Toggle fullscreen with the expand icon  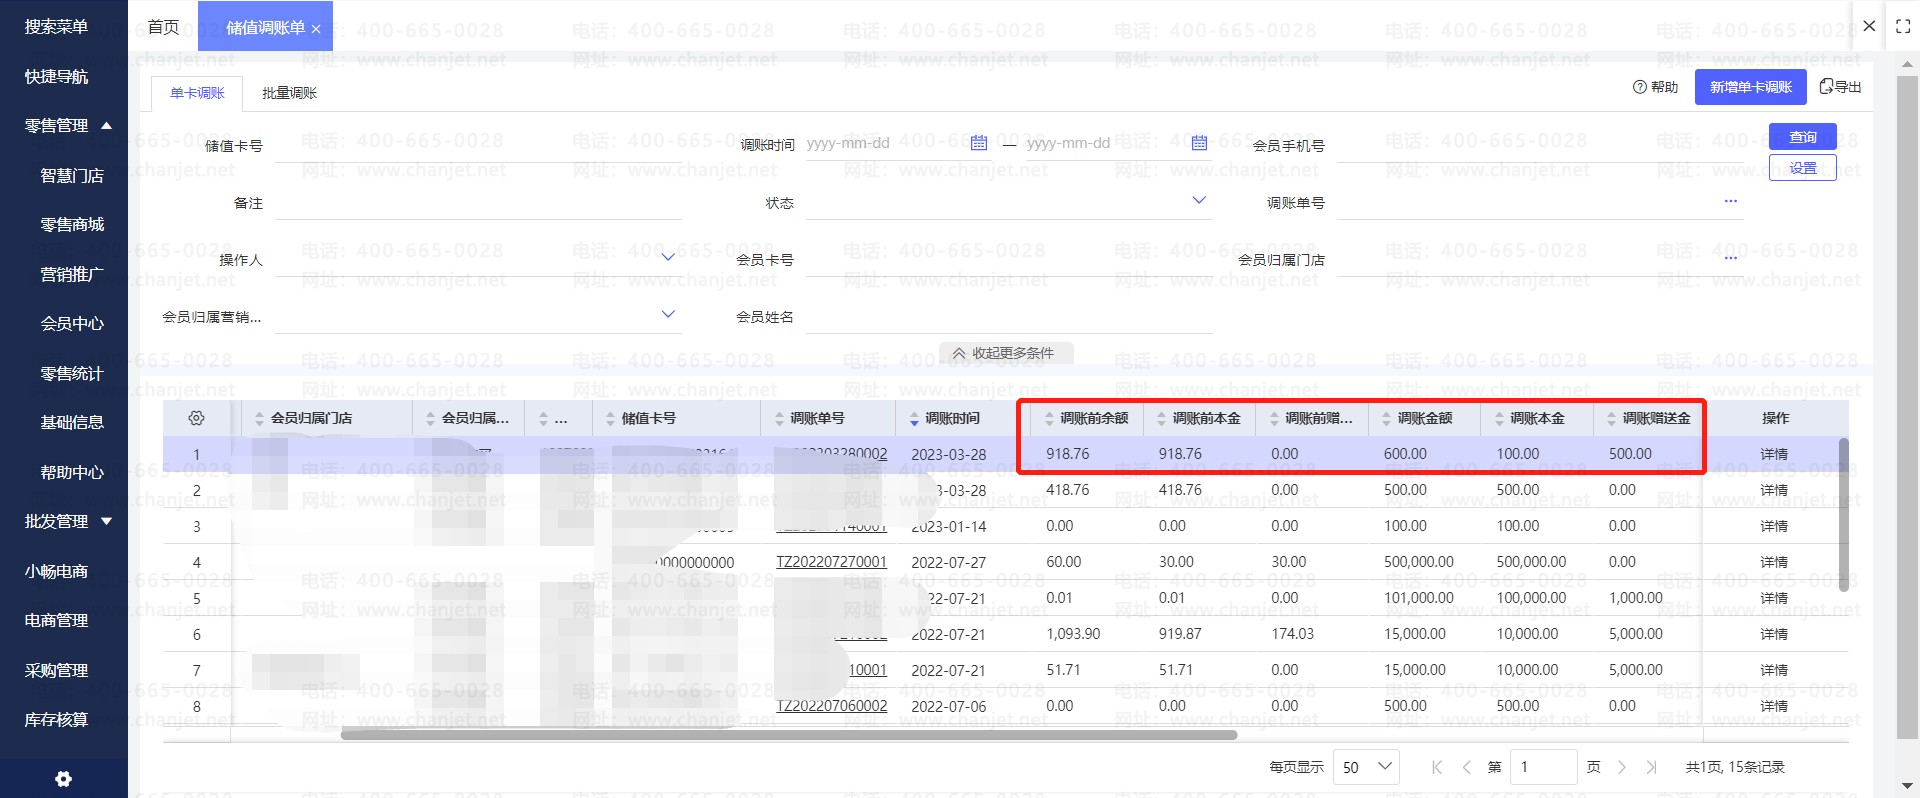click(1903, 27)
